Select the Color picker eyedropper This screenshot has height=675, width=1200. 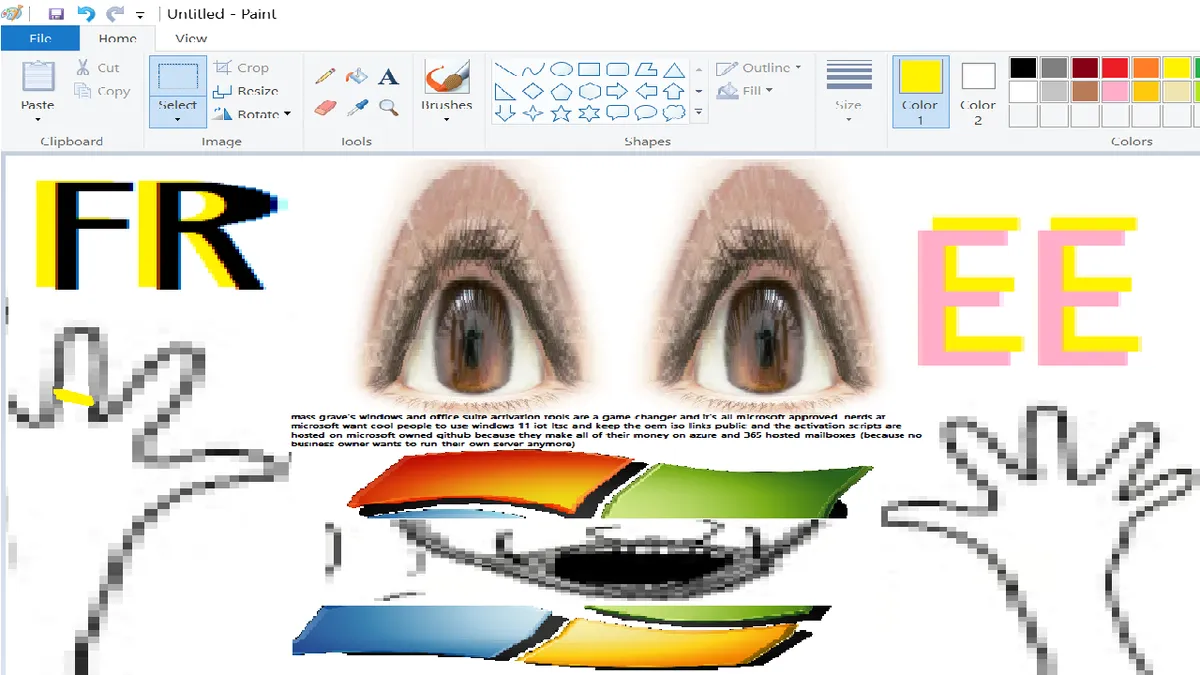click(356, 107)
